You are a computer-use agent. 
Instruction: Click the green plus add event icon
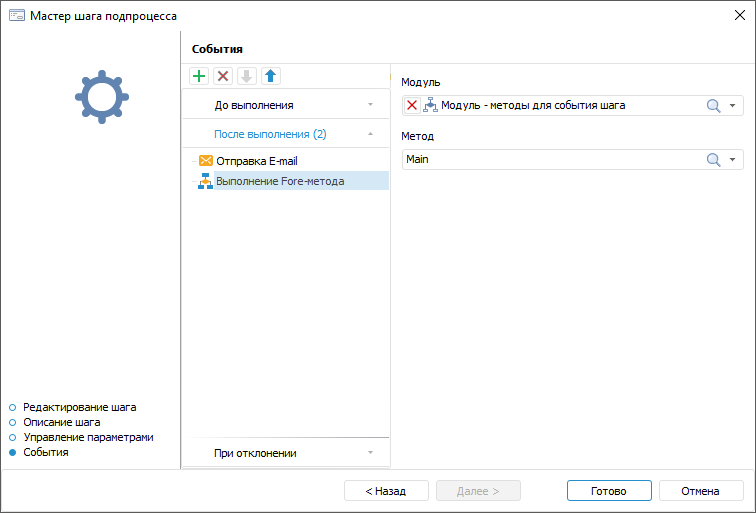point(199,76)
